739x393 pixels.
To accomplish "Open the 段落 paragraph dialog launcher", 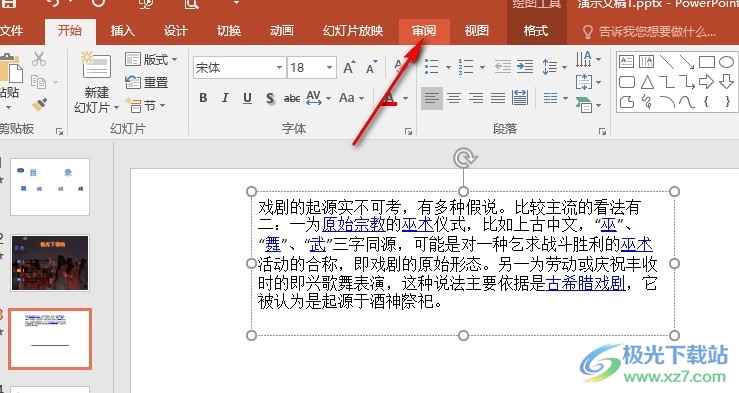I will [602, 131].
